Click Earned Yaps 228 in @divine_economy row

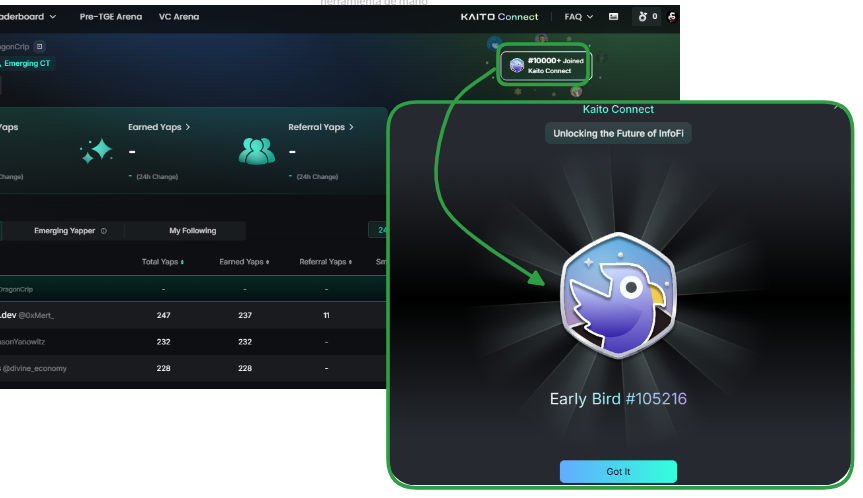(245, 368)
